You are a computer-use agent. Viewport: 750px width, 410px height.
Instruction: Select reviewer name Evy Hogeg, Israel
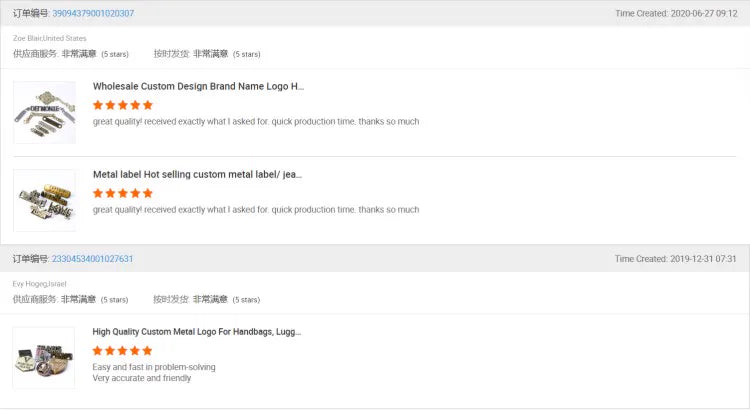[x=39, y=284]
